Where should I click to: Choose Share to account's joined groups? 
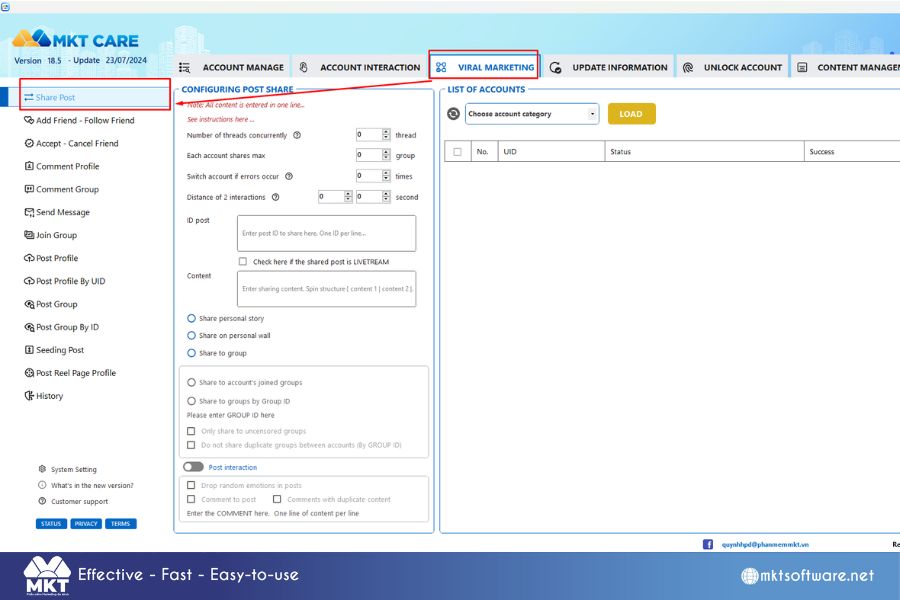point(192,382)
